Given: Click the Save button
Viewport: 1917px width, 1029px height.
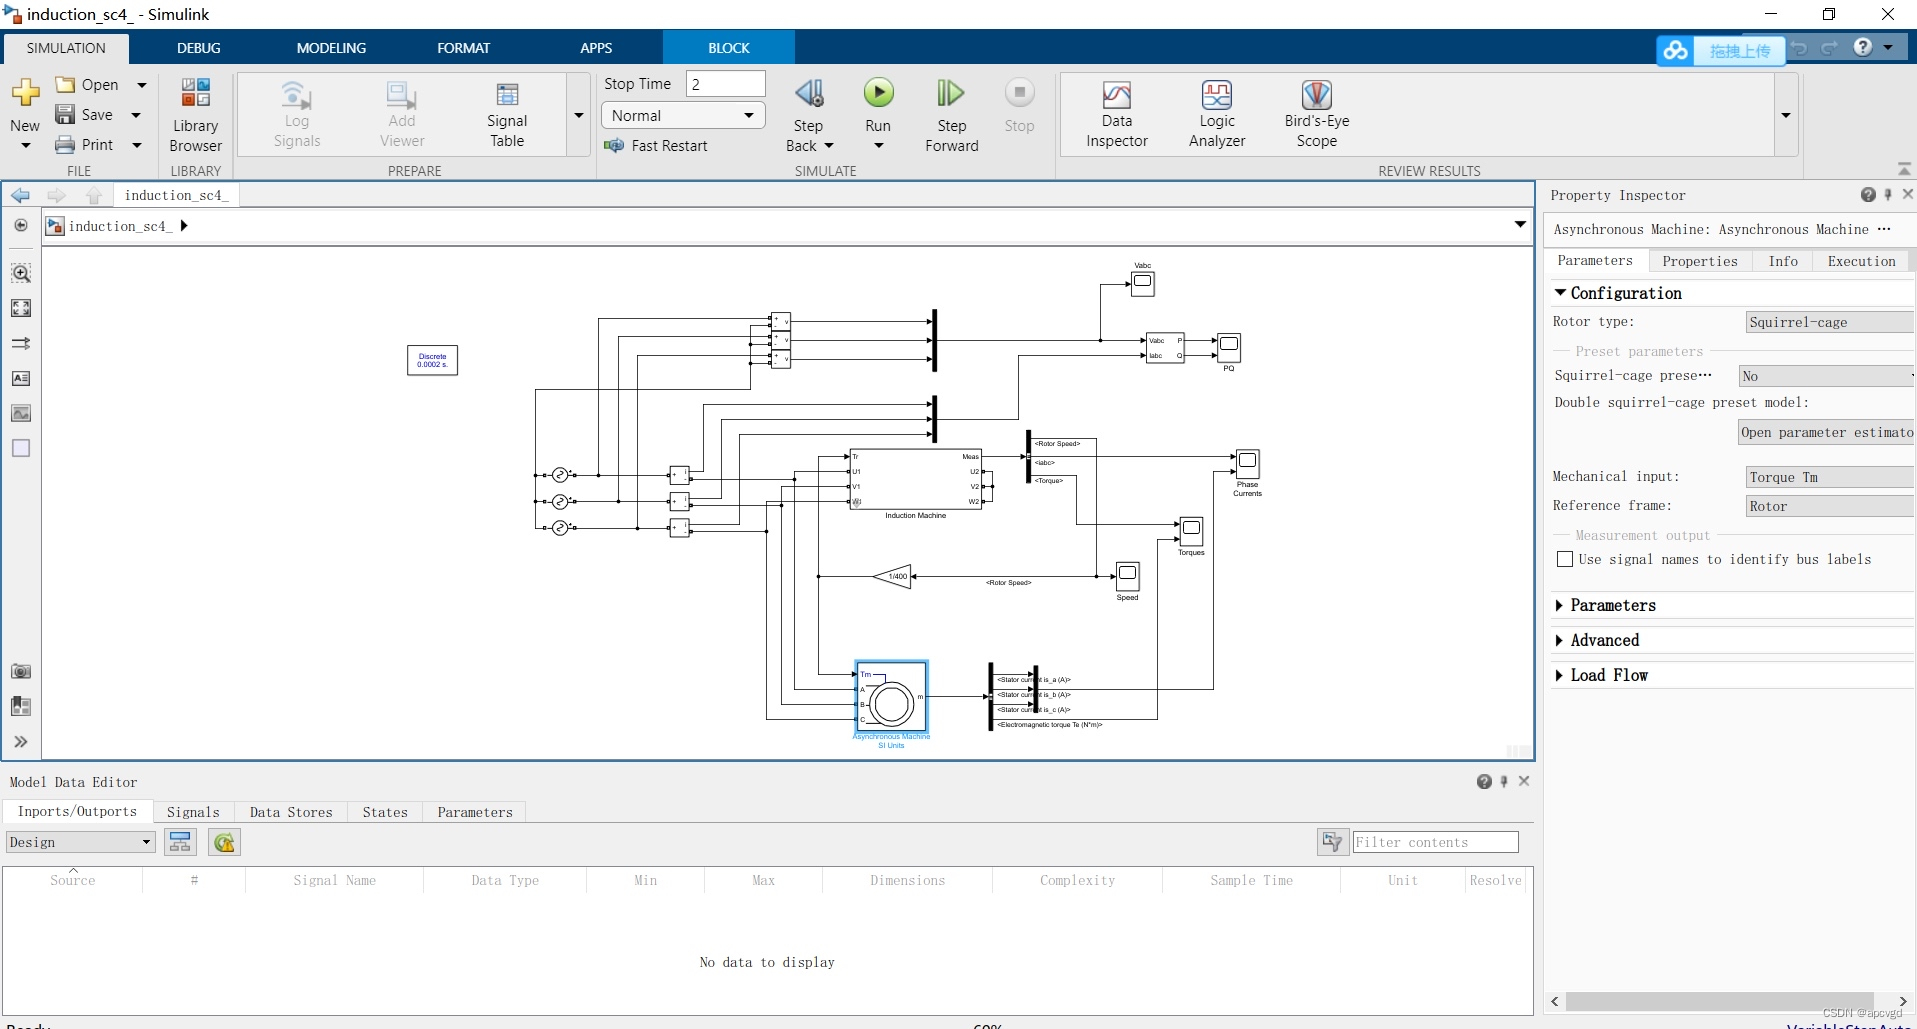Looking at the screenshot, I should [84, 115].
